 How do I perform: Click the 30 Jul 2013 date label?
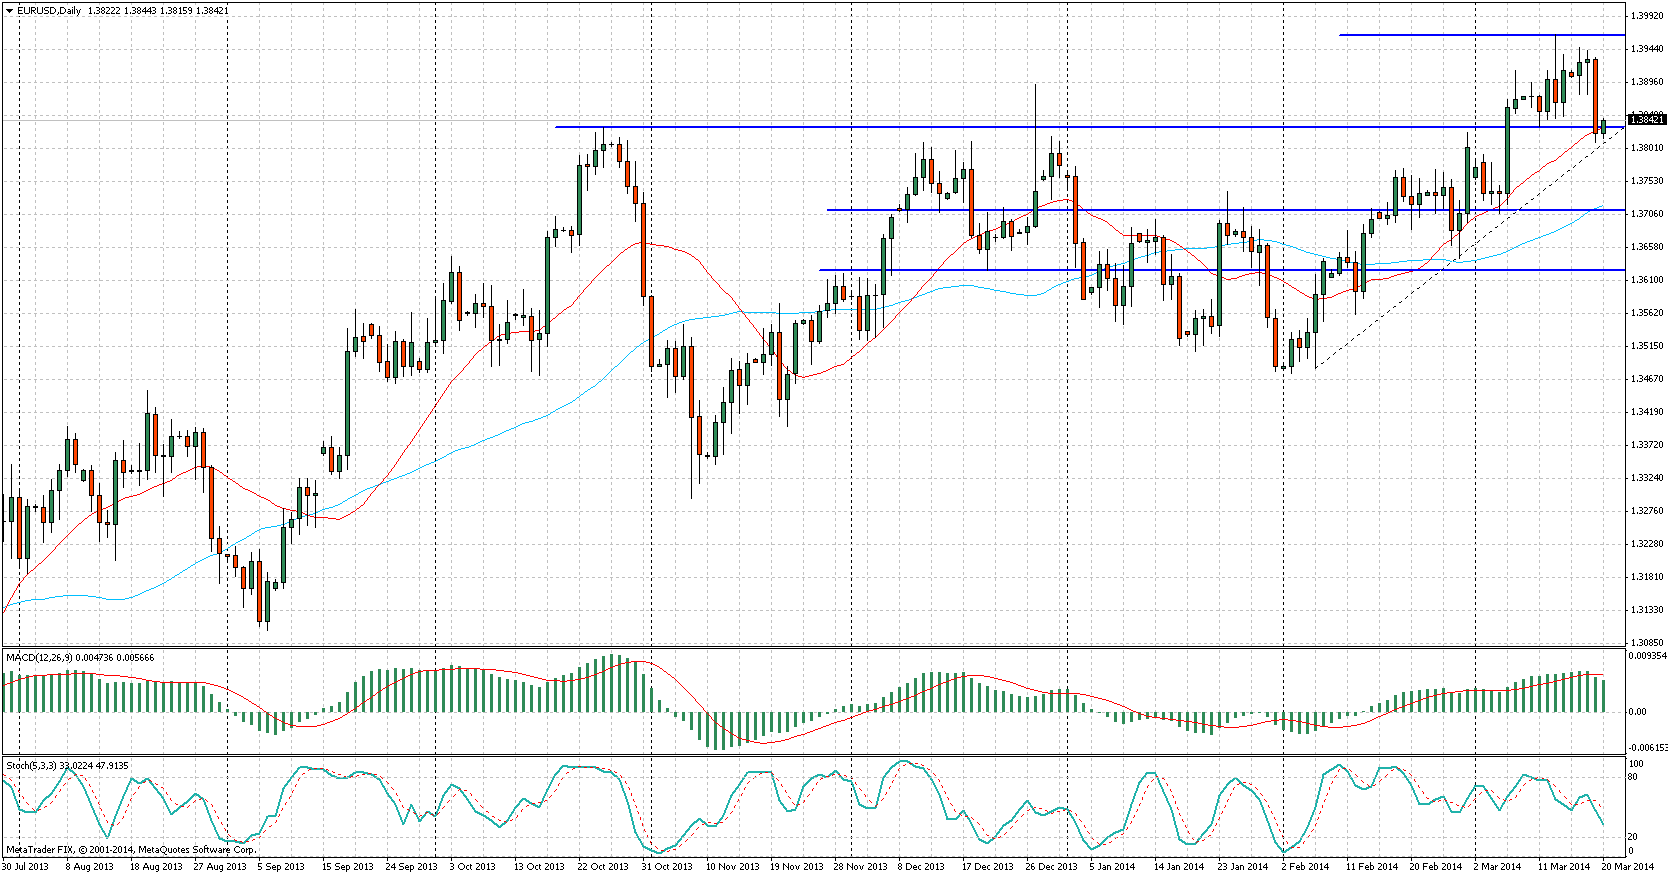pos(24,867)
